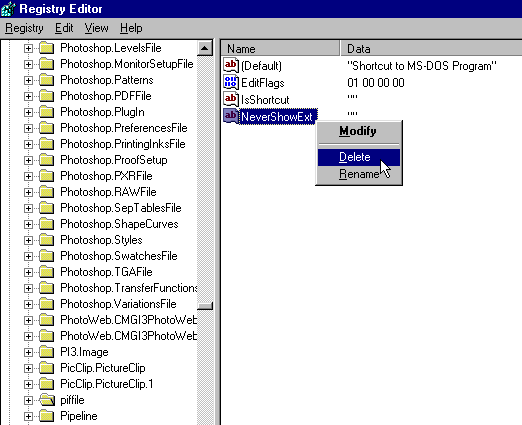The image size is (522, 425).
Task: Click the Registry Editor title bar icon
Action: coord(8,9)
